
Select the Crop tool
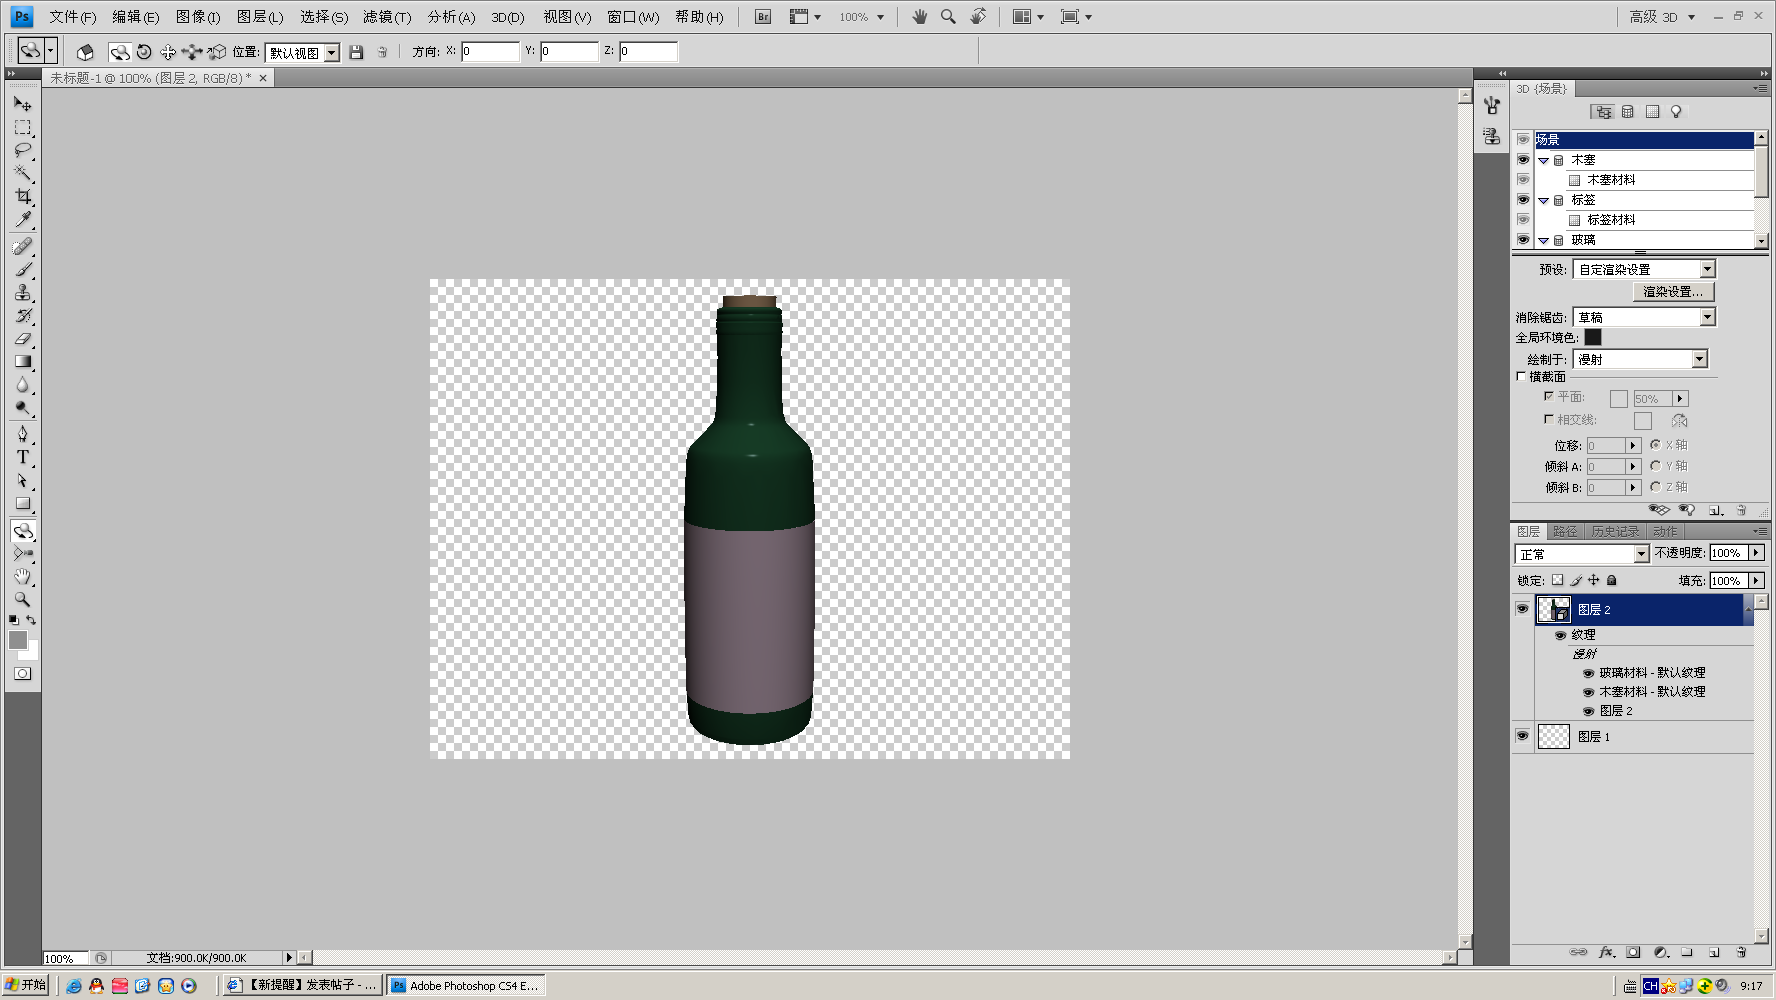click(x=23, y=196)
